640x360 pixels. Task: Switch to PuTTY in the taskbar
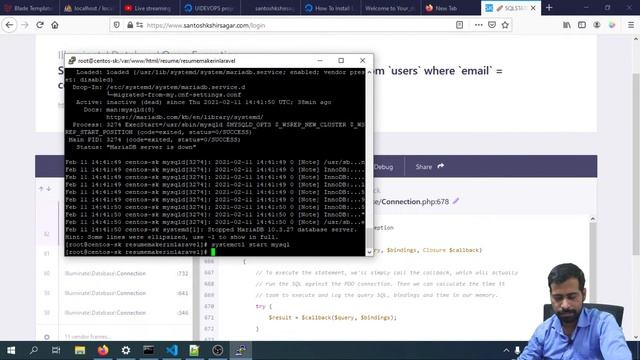point(241,350)
